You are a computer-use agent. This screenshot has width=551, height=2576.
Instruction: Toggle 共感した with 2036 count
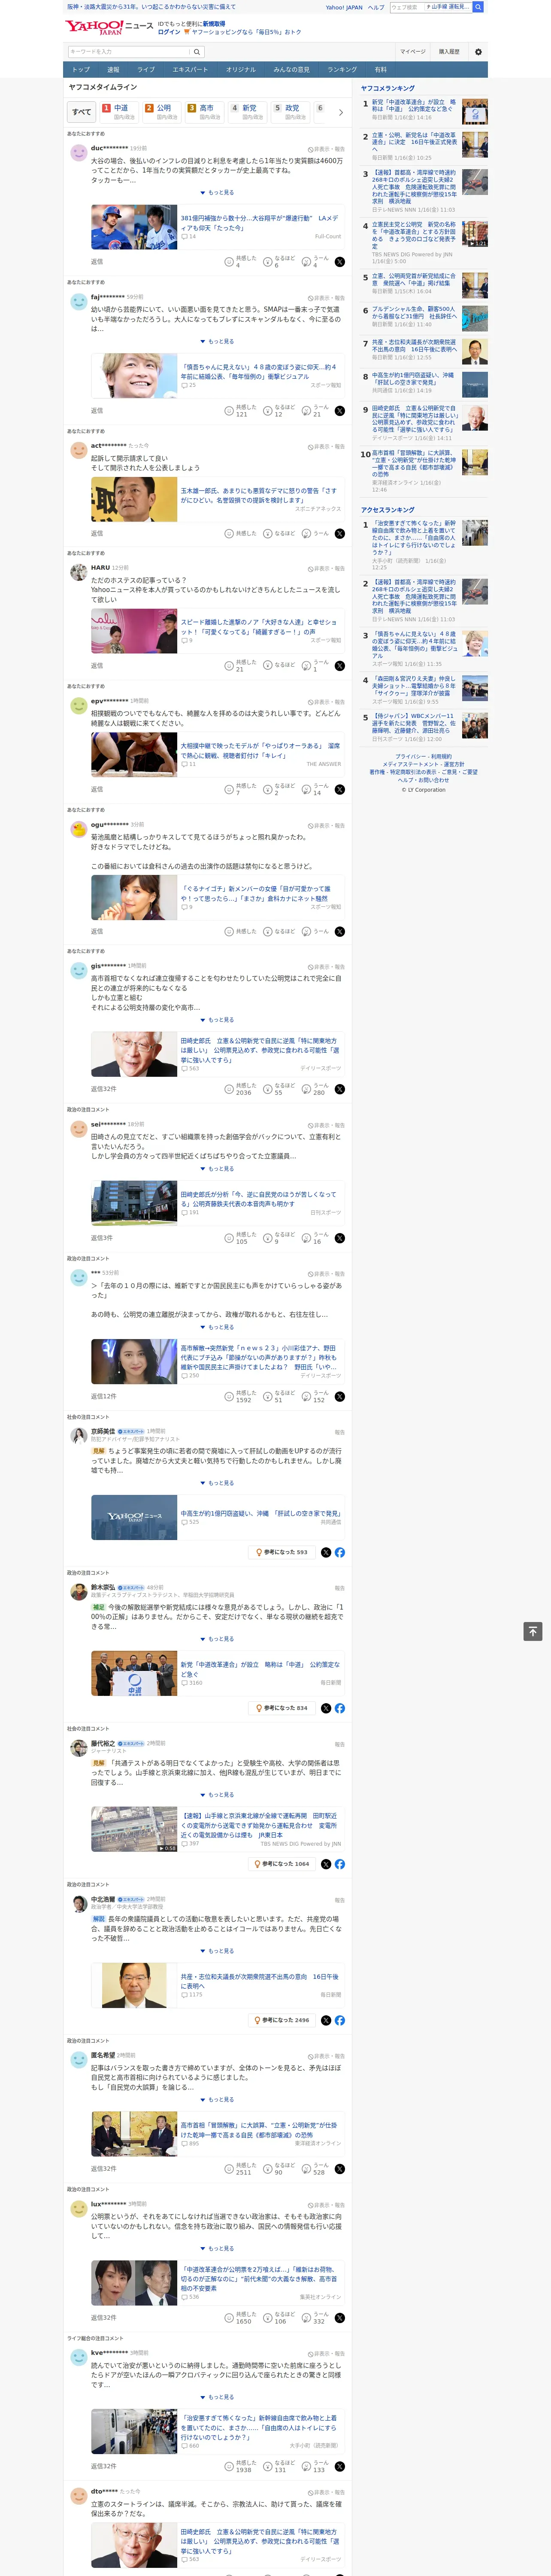click(239, 1089)
